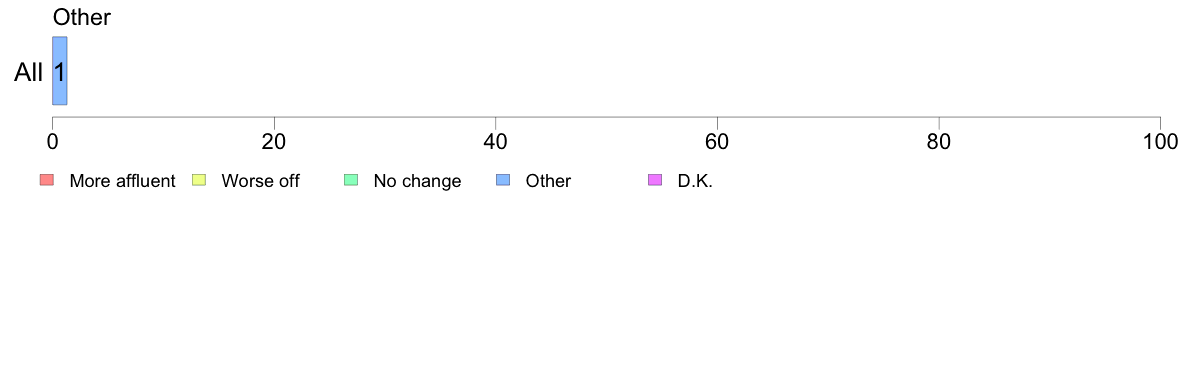Click the Other heading above the bar
Viewport: 1188px width, 368px height.
pos(82,17)
